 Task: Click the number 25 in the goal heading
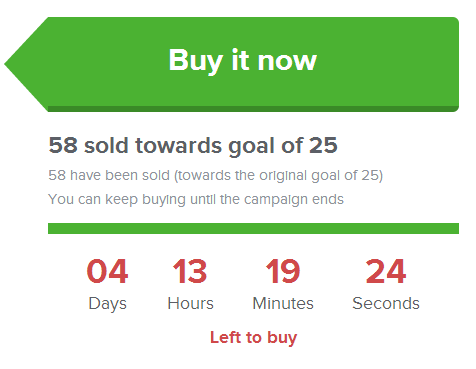tap(323, 145)
